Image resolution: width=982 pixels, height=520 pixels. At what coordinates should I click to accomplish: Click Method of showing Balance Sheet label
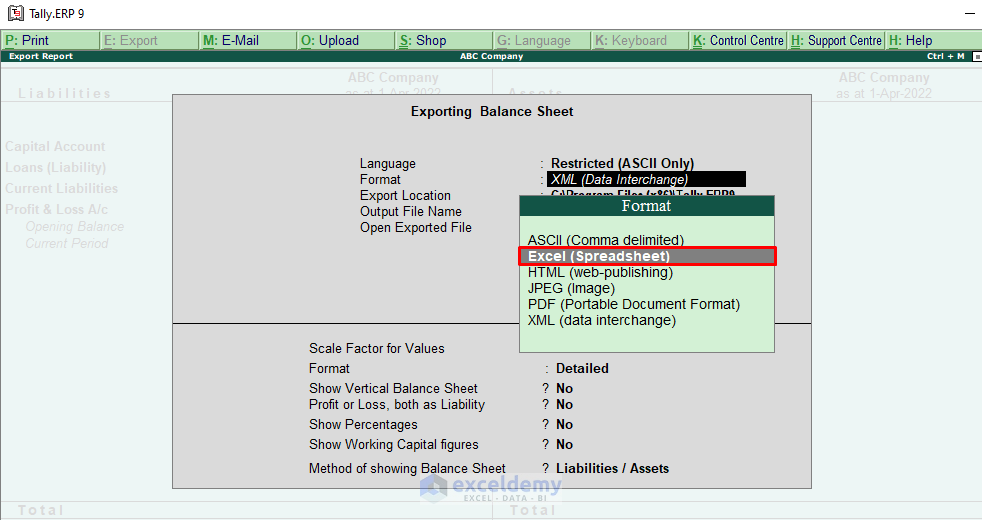pyautogui.click(x=407, y=469)
